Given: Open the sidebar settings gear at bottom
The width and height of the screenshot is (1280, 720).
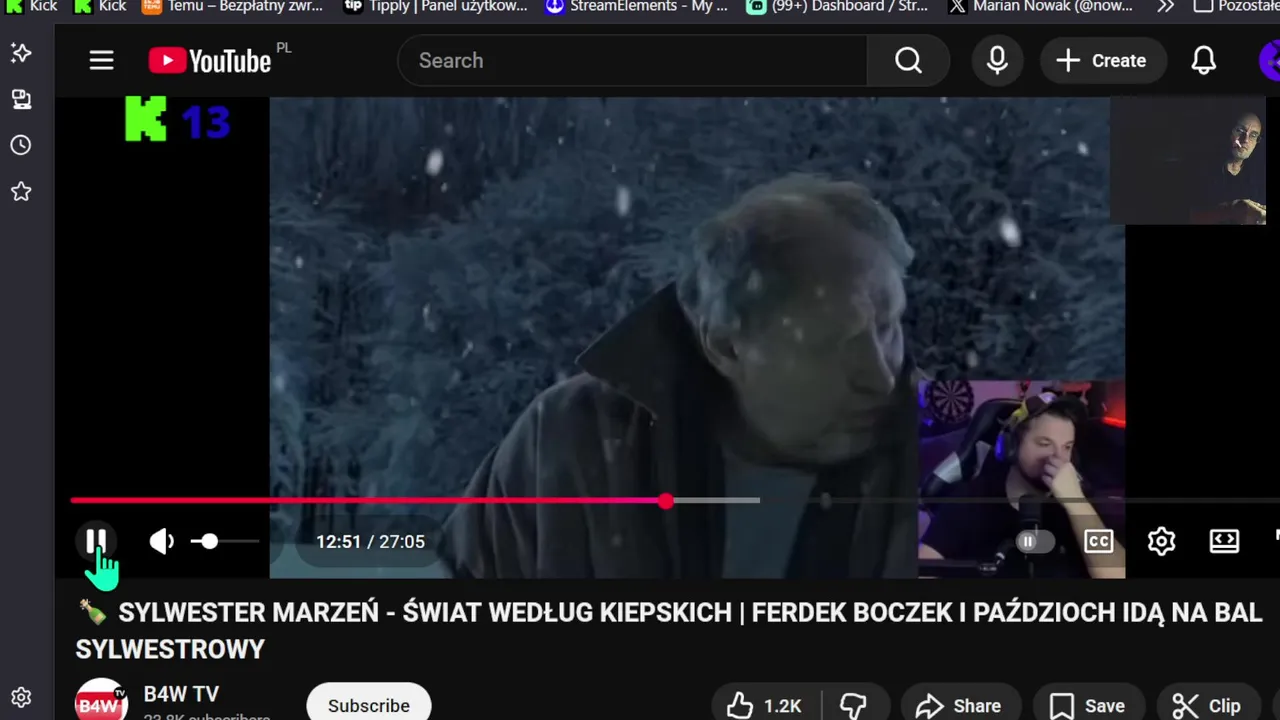Looking at the screenshot, I should click(x=21, y=697).
